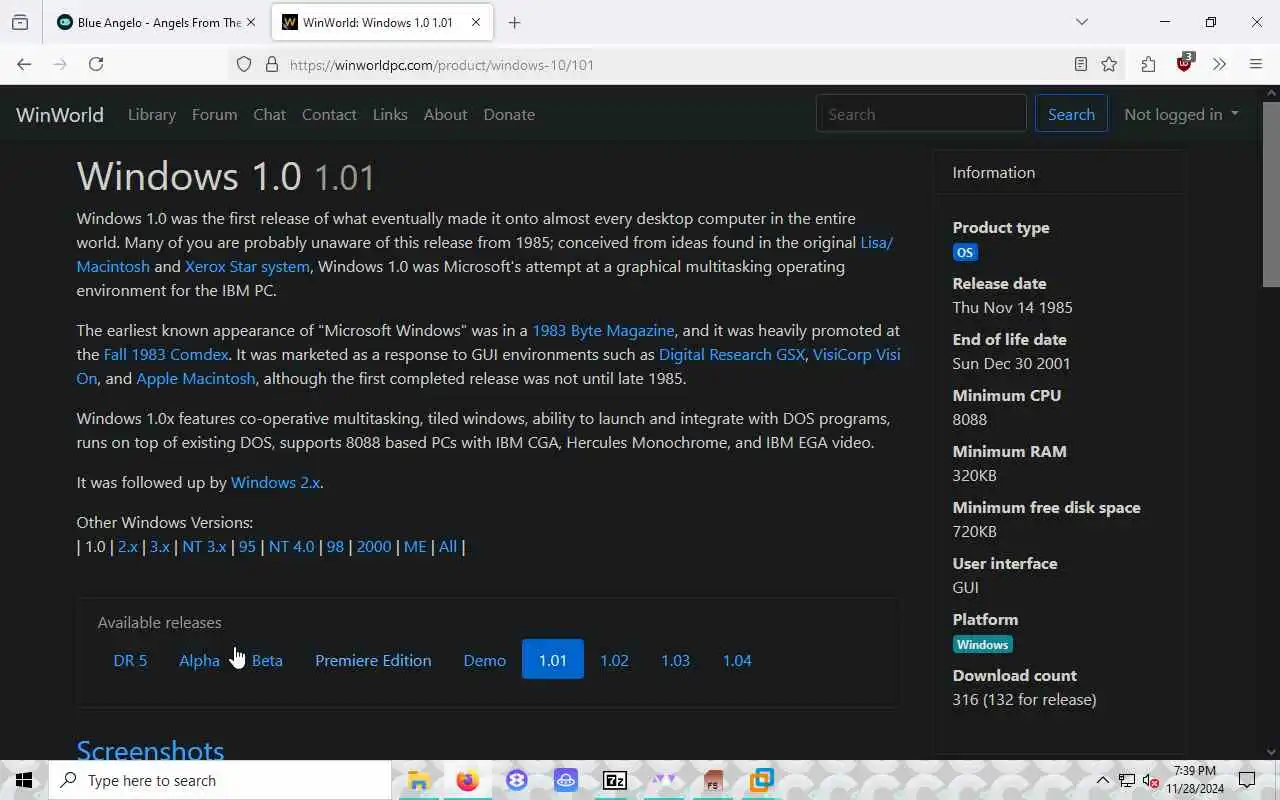Open the Chat nav item
1280x800 pixels.
coord(269,114)
